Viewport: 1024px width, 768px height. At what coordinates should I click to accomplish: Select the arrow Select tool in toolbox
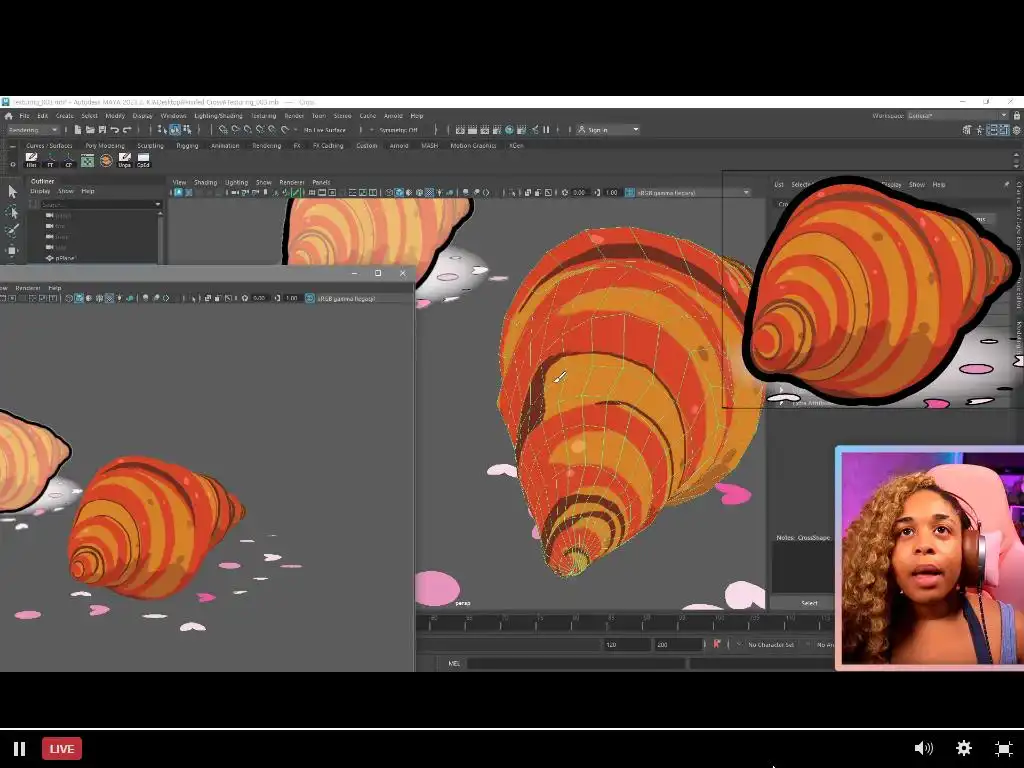tap(12, 191)
